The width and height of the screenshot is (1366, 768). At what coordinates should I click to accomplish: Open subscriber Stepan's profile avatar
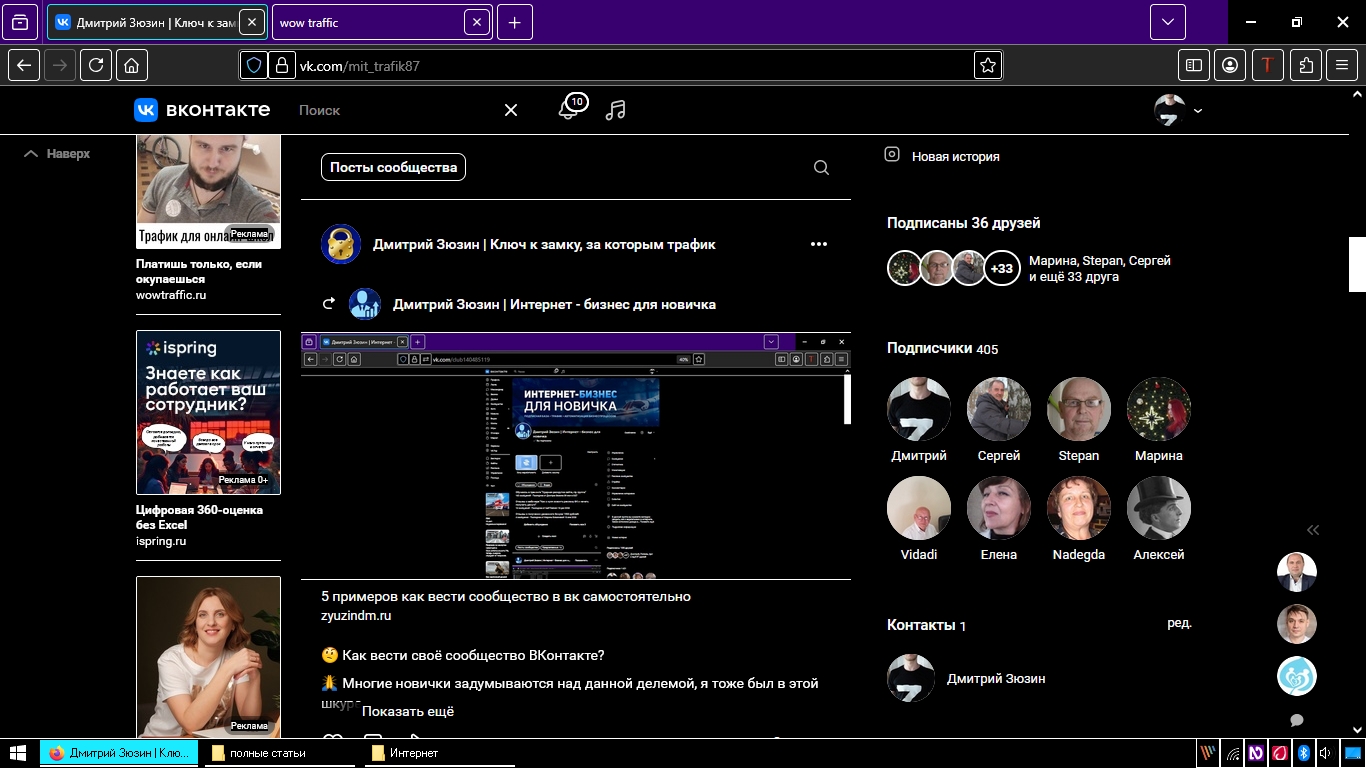1079,409
